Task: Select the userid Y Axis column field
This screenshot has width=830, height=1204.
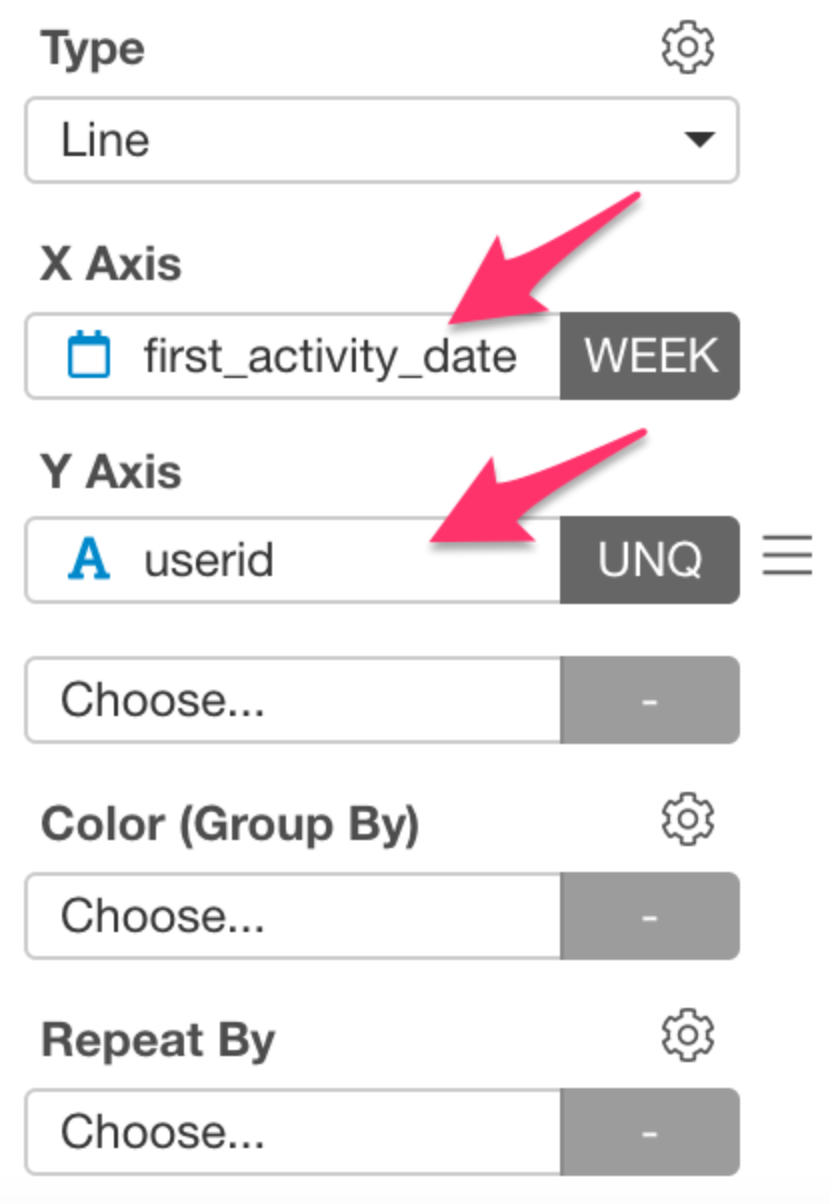Action: pos(293,560)
